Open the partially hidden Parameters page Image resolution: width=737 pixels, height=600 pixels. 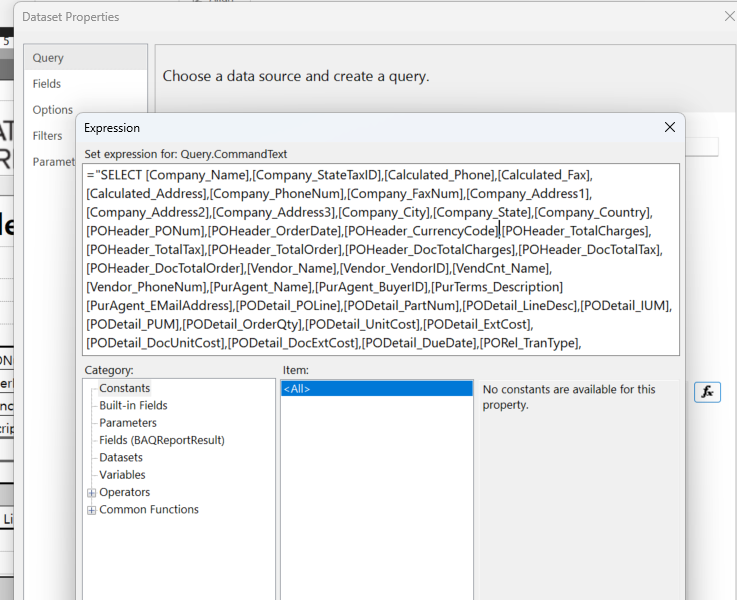coord(54,162)
